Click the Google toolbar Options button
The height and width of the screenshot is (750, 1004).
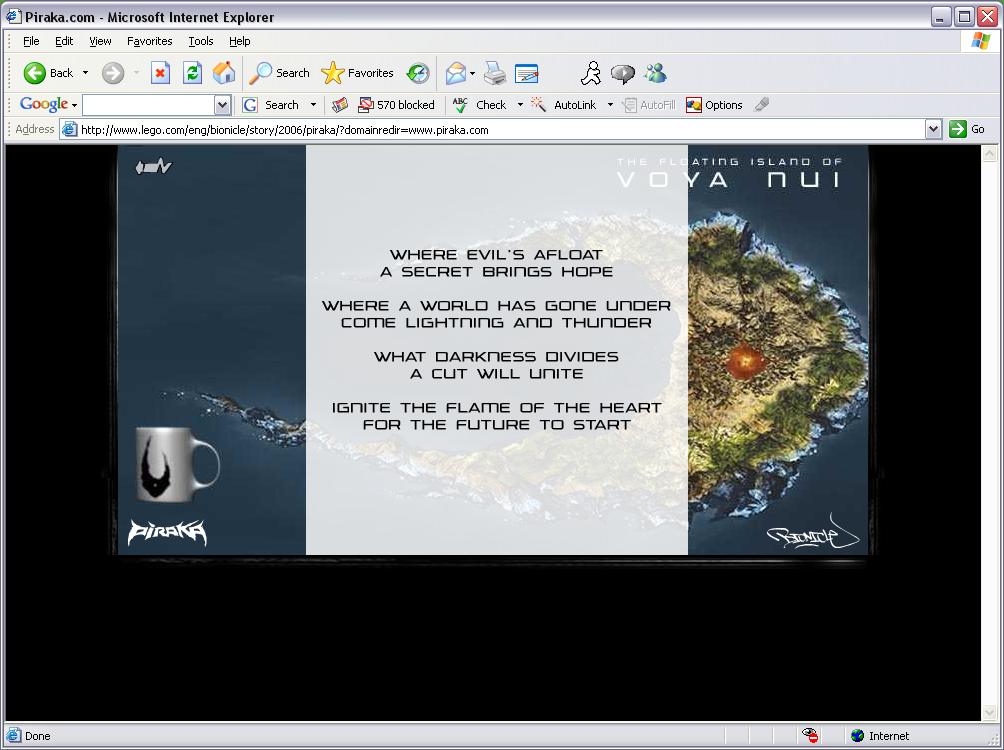[714, 105]
